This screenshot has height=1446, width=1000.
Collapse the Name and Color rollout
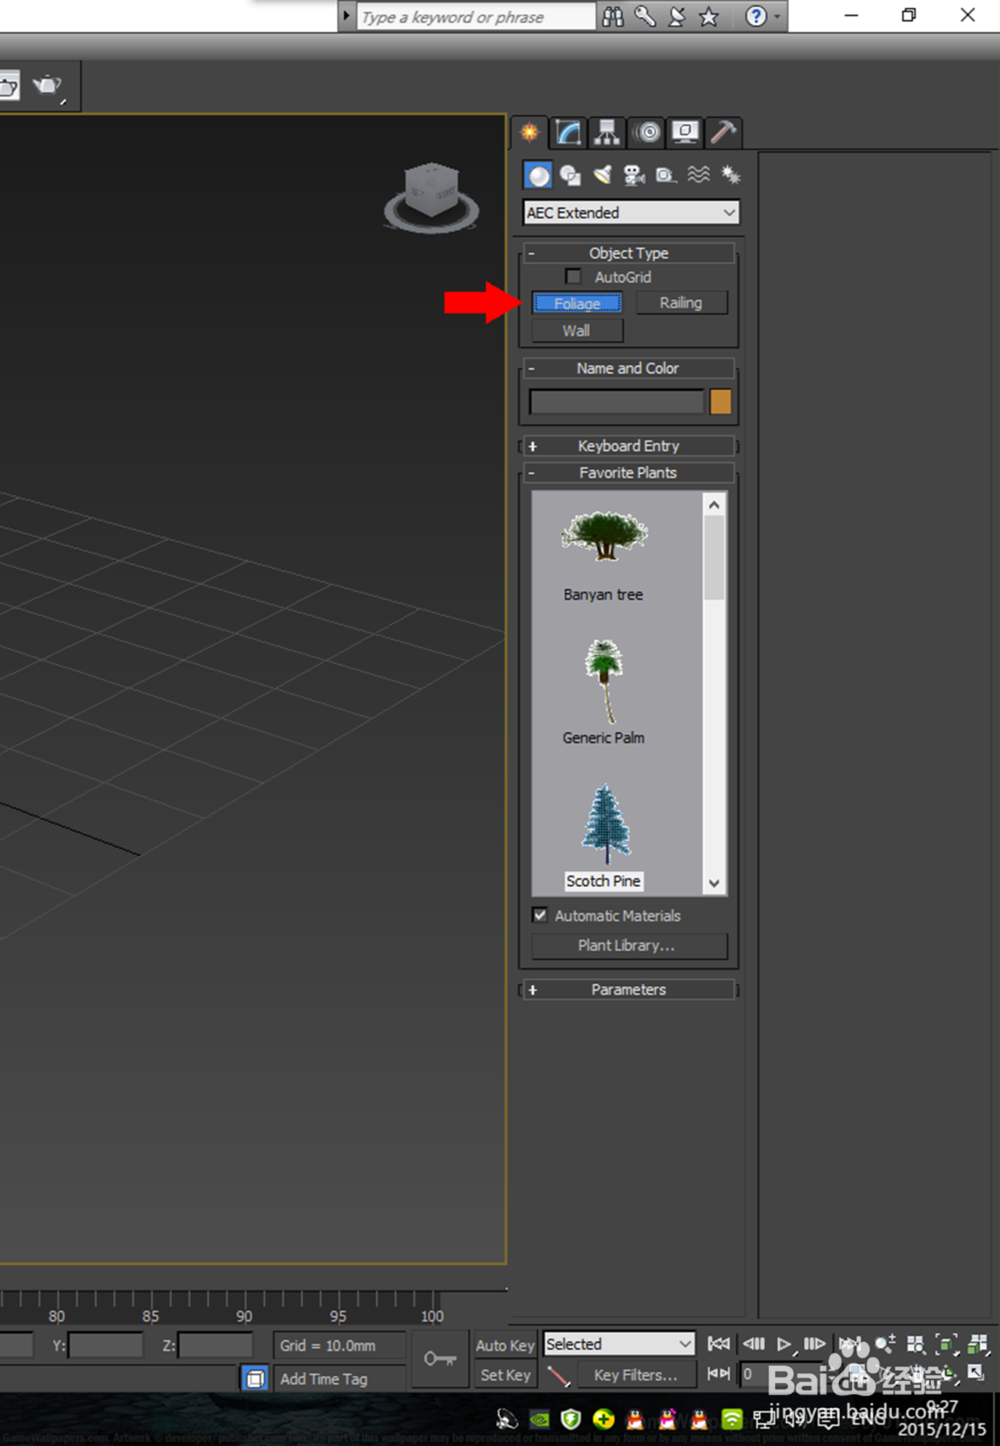click(x=628, y=368)
